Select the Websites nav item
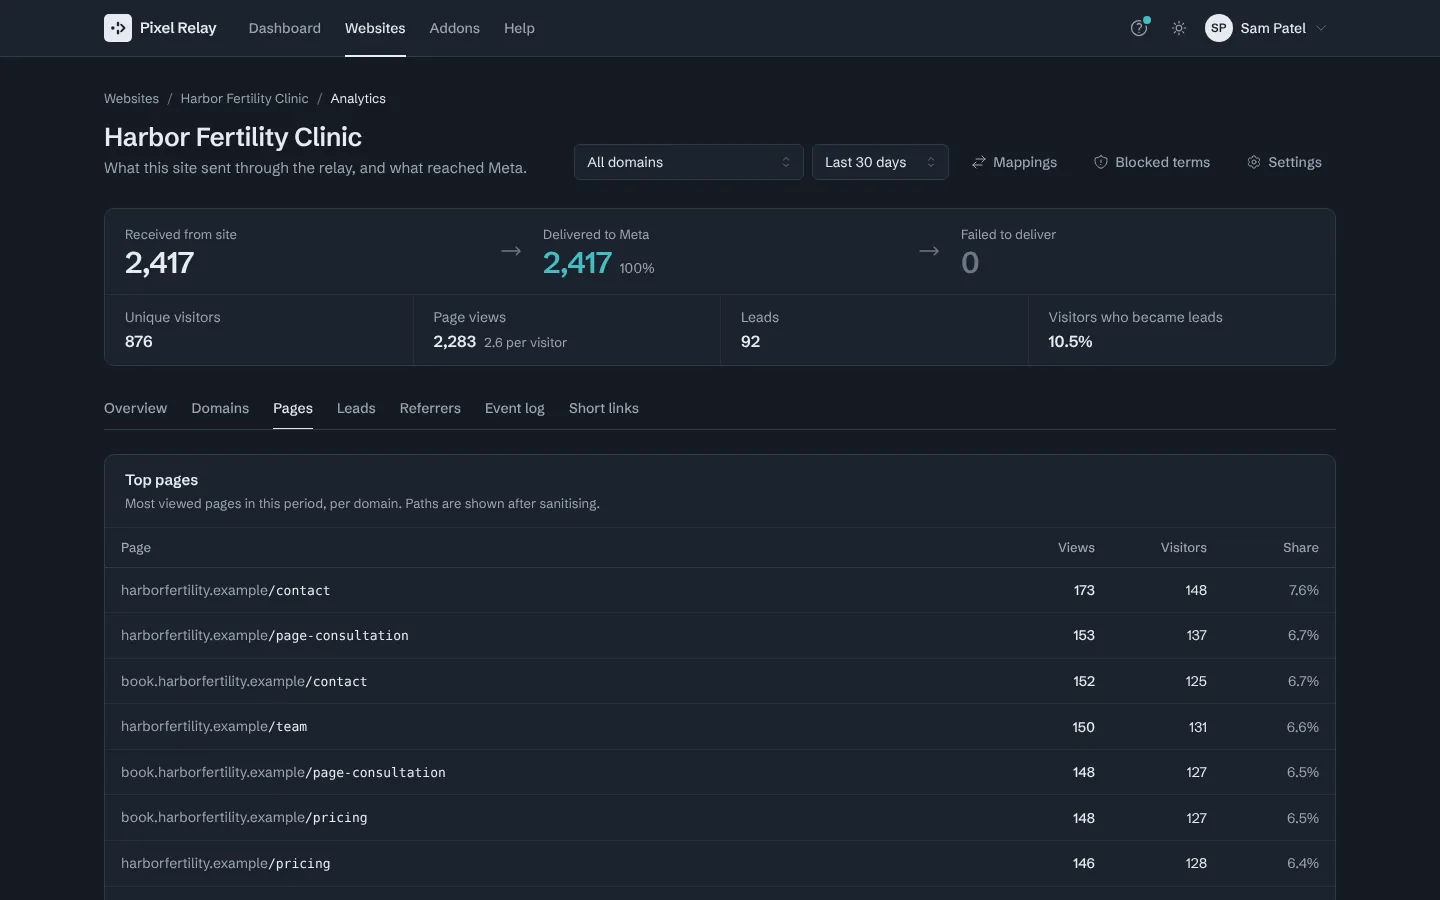The height and width of the screenshot is (900, 1440). click(x=375, y=28)
